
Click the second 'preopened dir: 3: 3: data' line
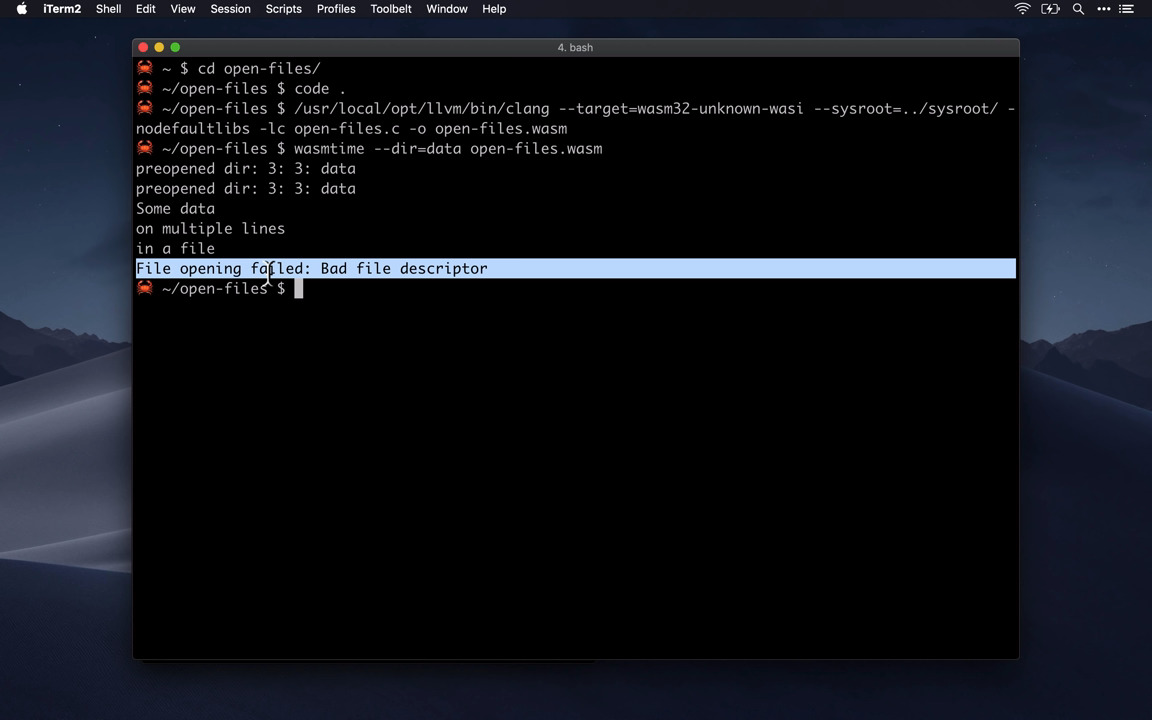pos(245,188)
